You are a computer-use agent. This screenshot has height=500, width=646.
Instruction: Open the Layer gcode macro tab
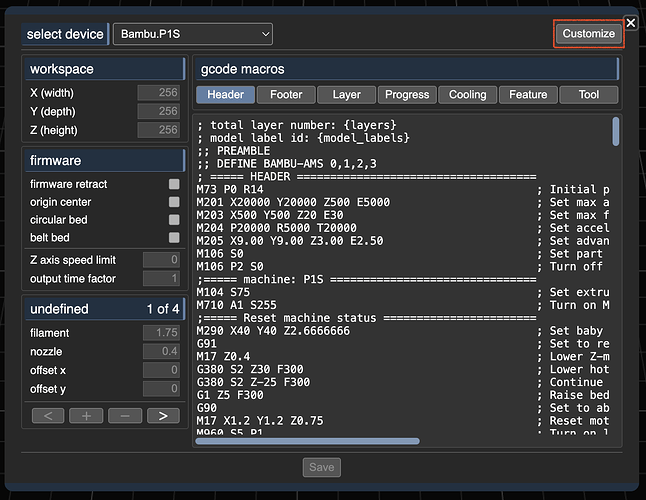click(346, 95)
